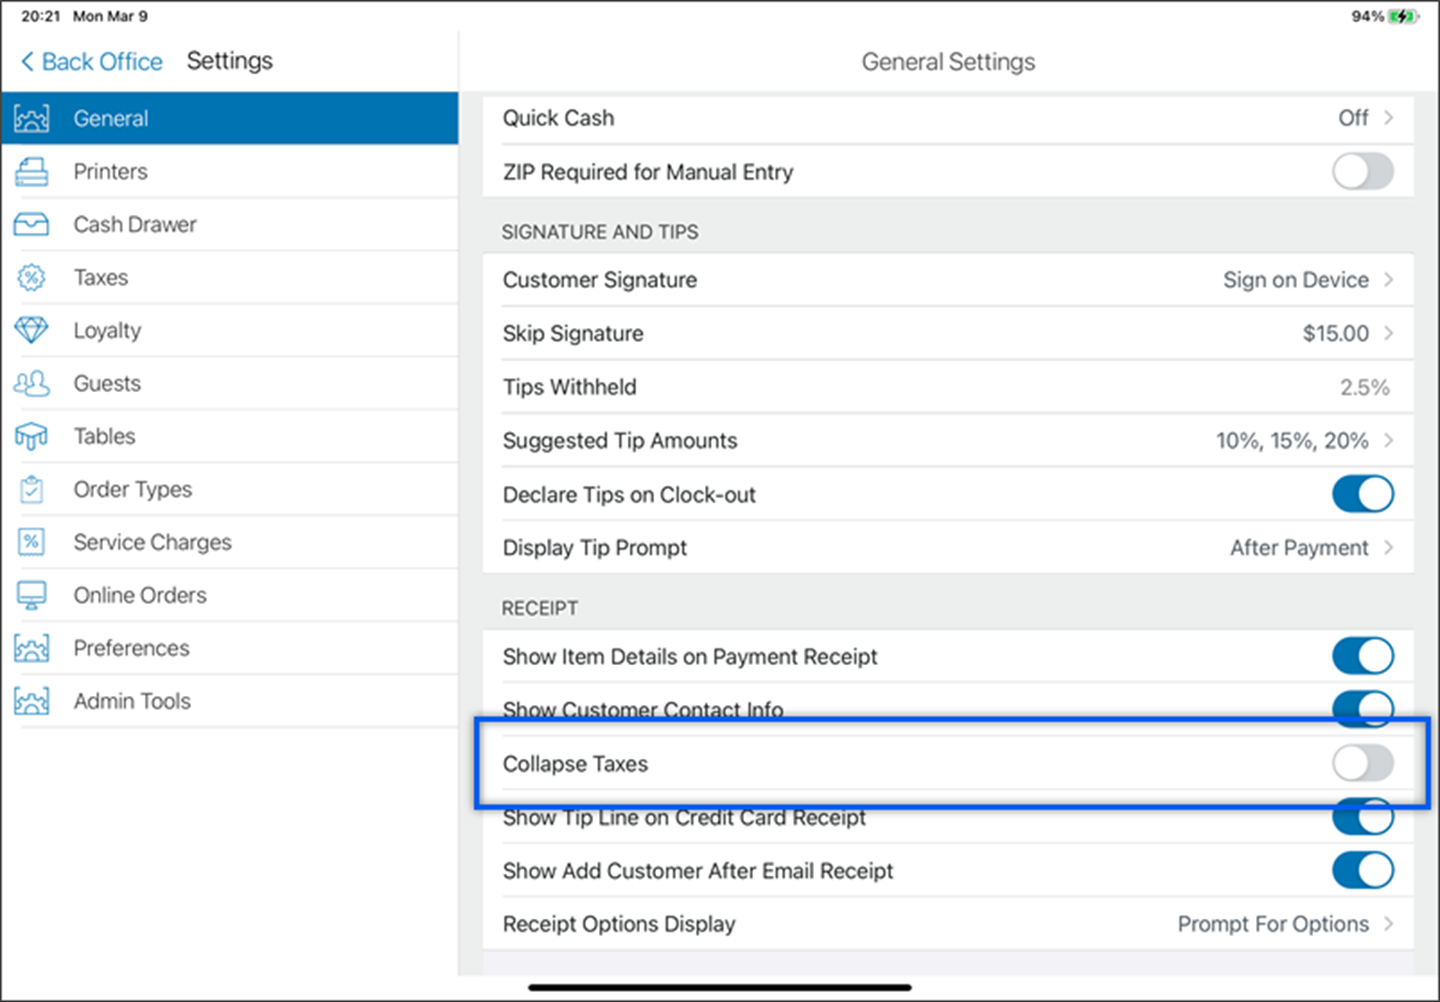Click the Loyalty diamond icon
The width and height of the screenshot is (1440, 1002).
pyautogui.click(x=31, y=331)
